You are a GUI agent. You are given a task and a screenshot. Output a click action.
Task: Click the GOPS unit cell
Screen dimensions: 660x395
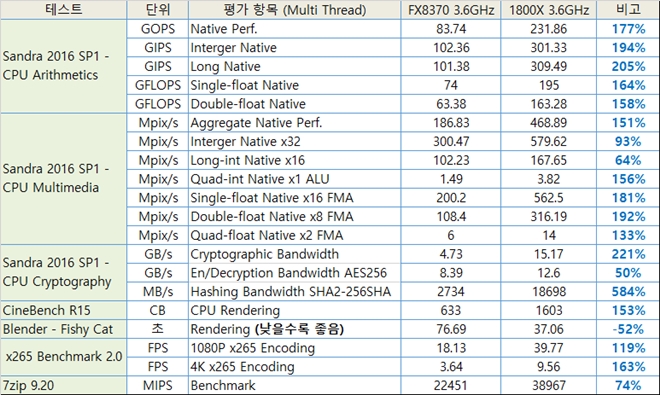coord(157,29)
